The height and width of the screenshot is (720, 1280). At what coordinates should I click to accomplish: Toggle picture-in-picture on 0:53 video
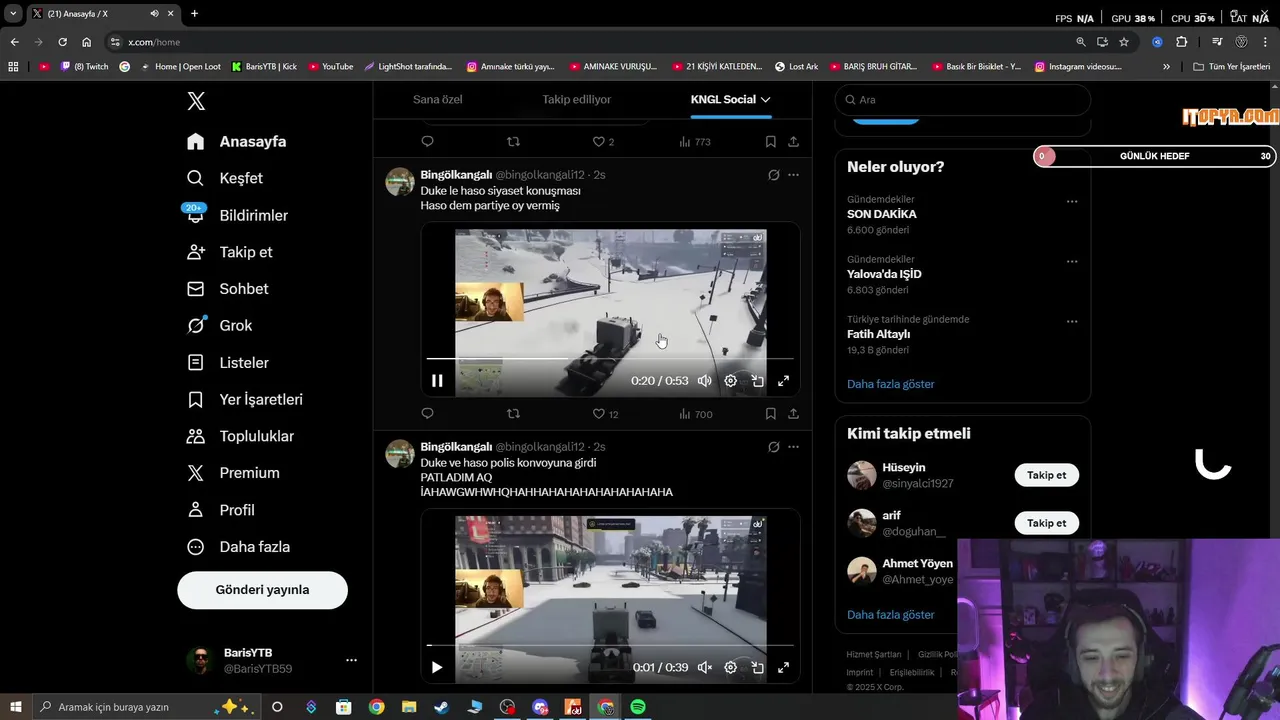tap(757, 381)
